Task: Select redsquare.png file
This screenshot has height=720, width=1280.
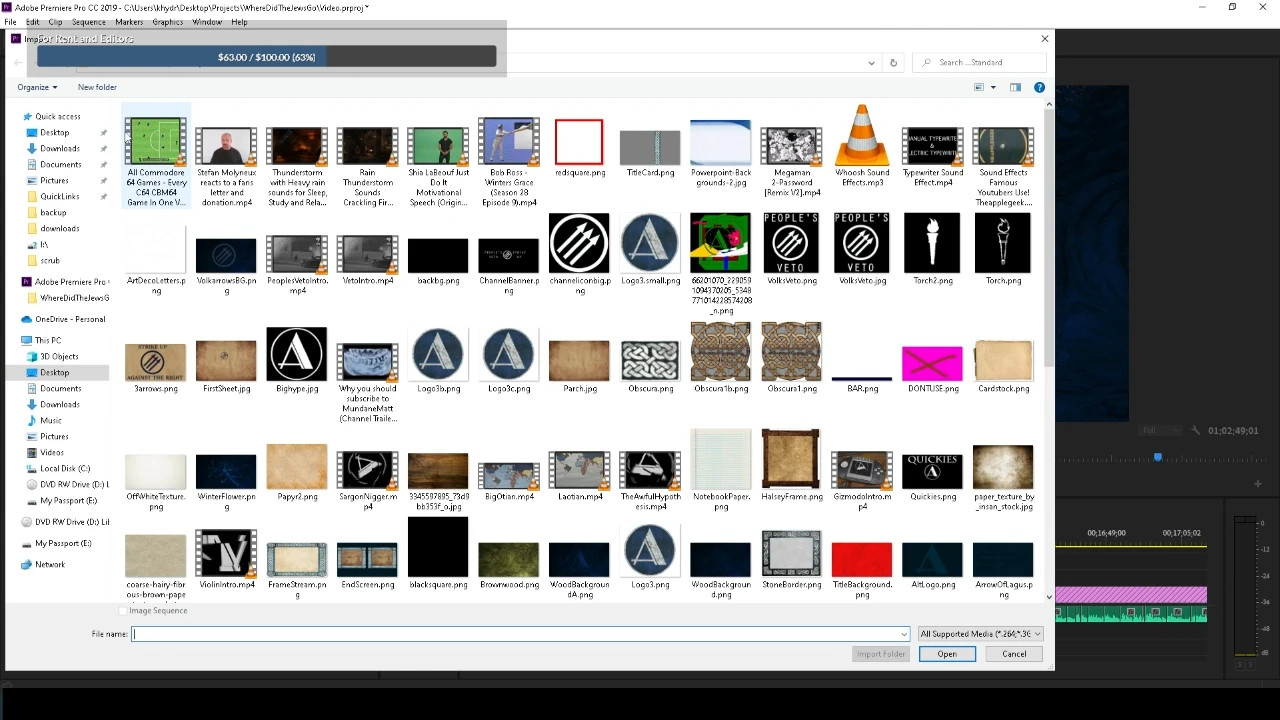Action: [x=579, y=147]
